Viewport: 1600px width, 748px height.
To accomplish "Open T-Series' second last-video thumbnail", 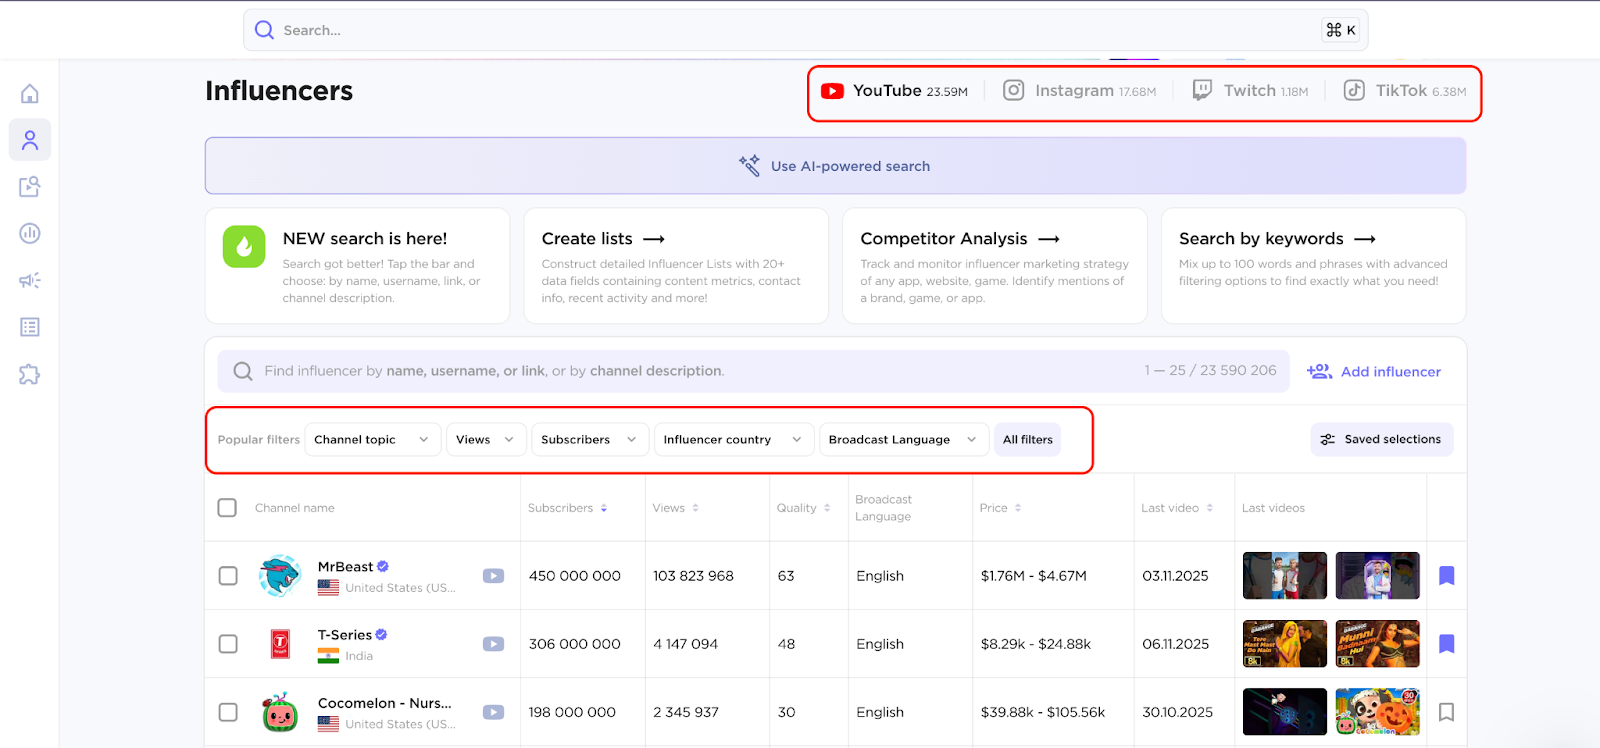I will [x=1378, y=644].
